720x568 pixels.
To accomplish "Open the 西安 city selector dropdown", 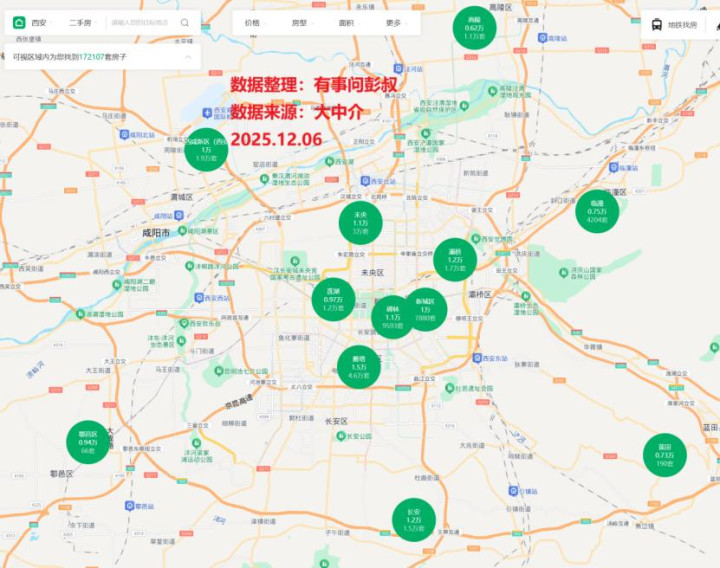I will click(x=41, y=22).
